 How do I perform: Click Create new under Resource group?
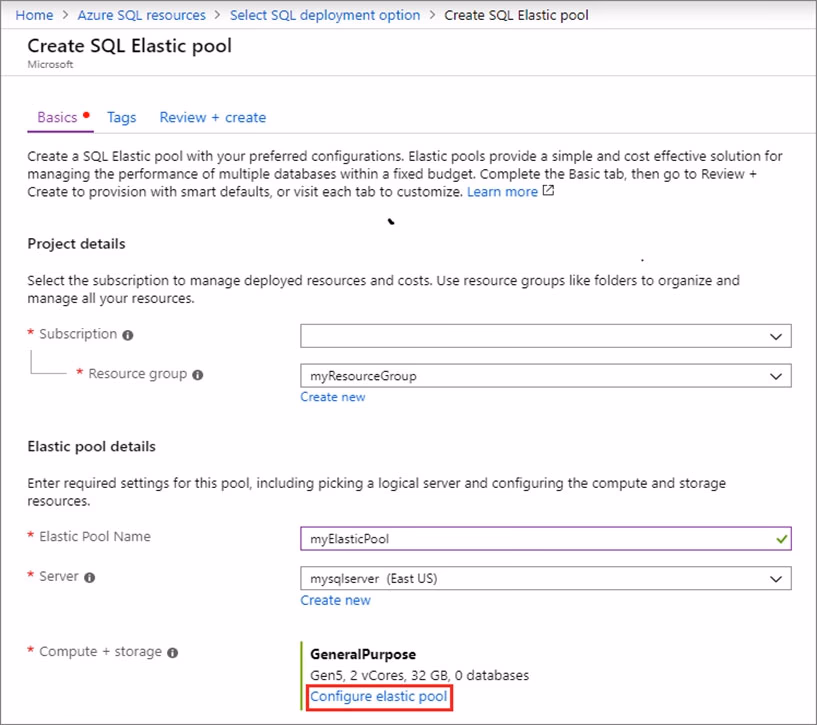click(x=333, y=397)
